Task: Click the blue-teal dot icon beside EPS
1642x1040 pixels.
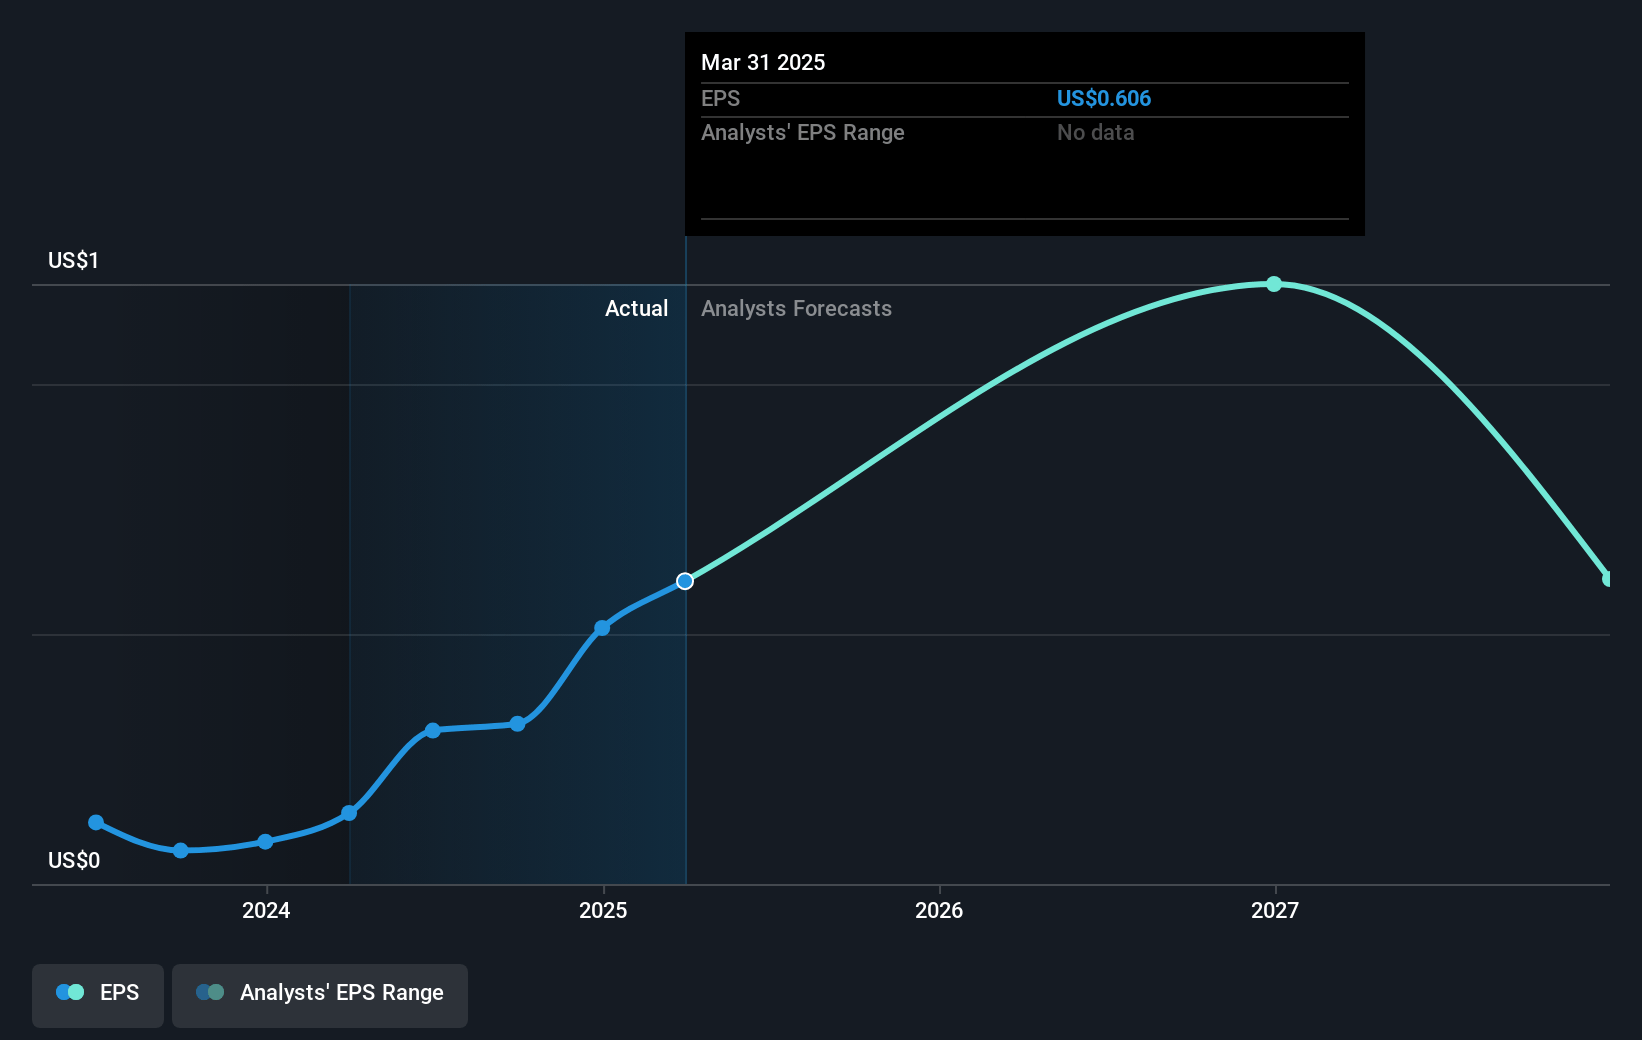Action: pos(70,992)
